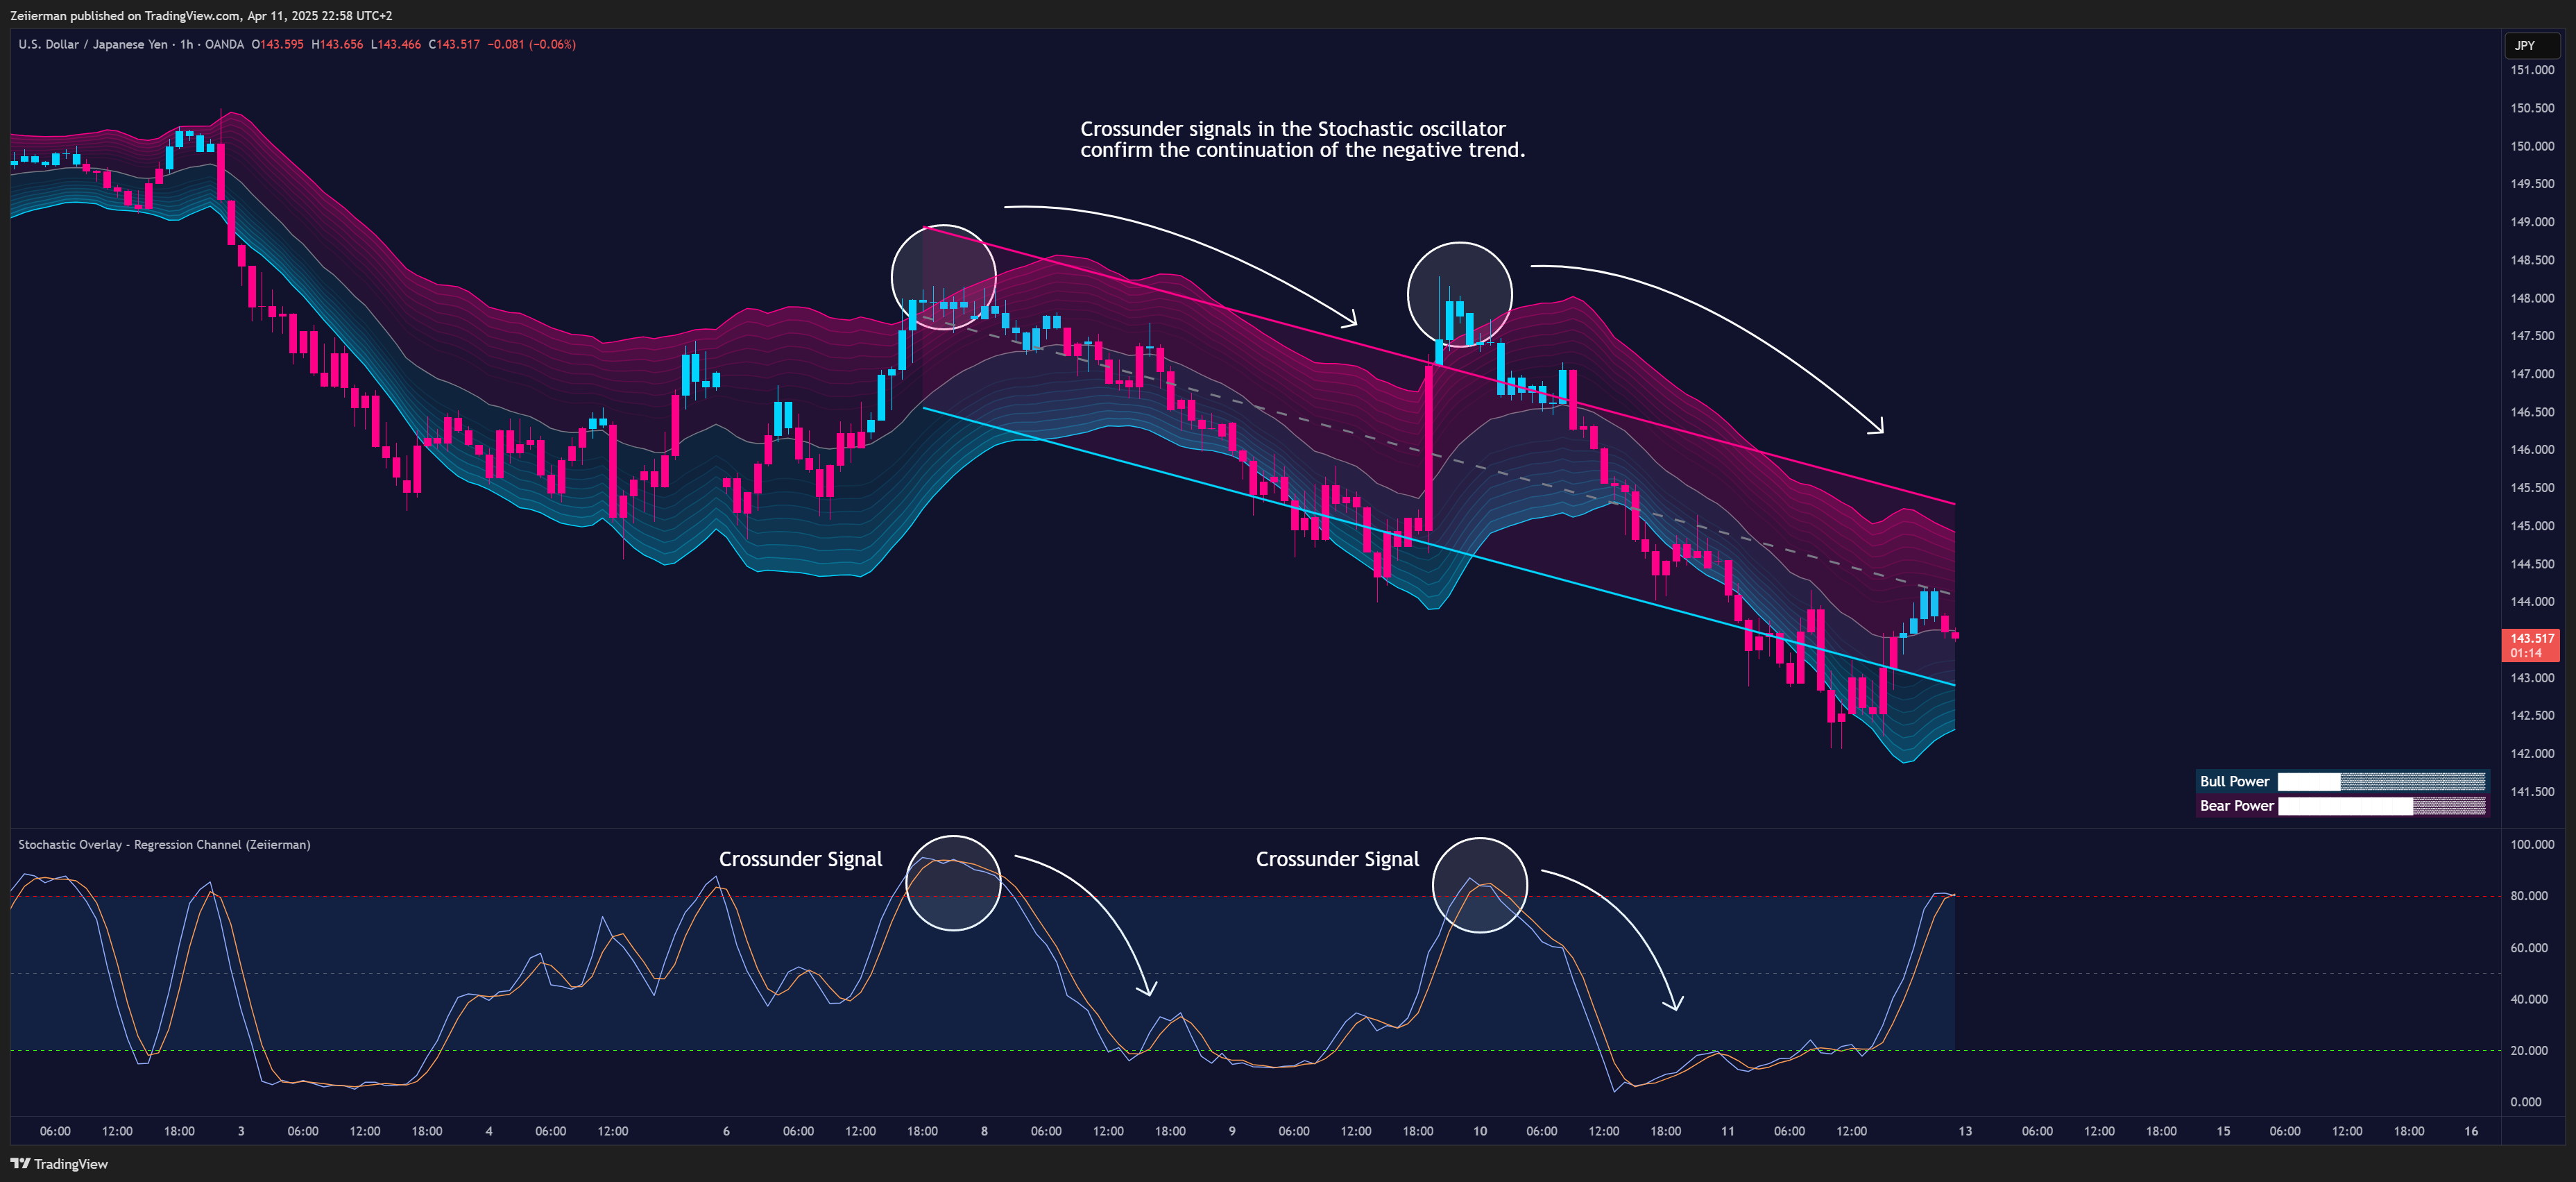Click the TradingView logo at bottom left
This screenshot has height=1182, width=2576.
[59, 1163]
